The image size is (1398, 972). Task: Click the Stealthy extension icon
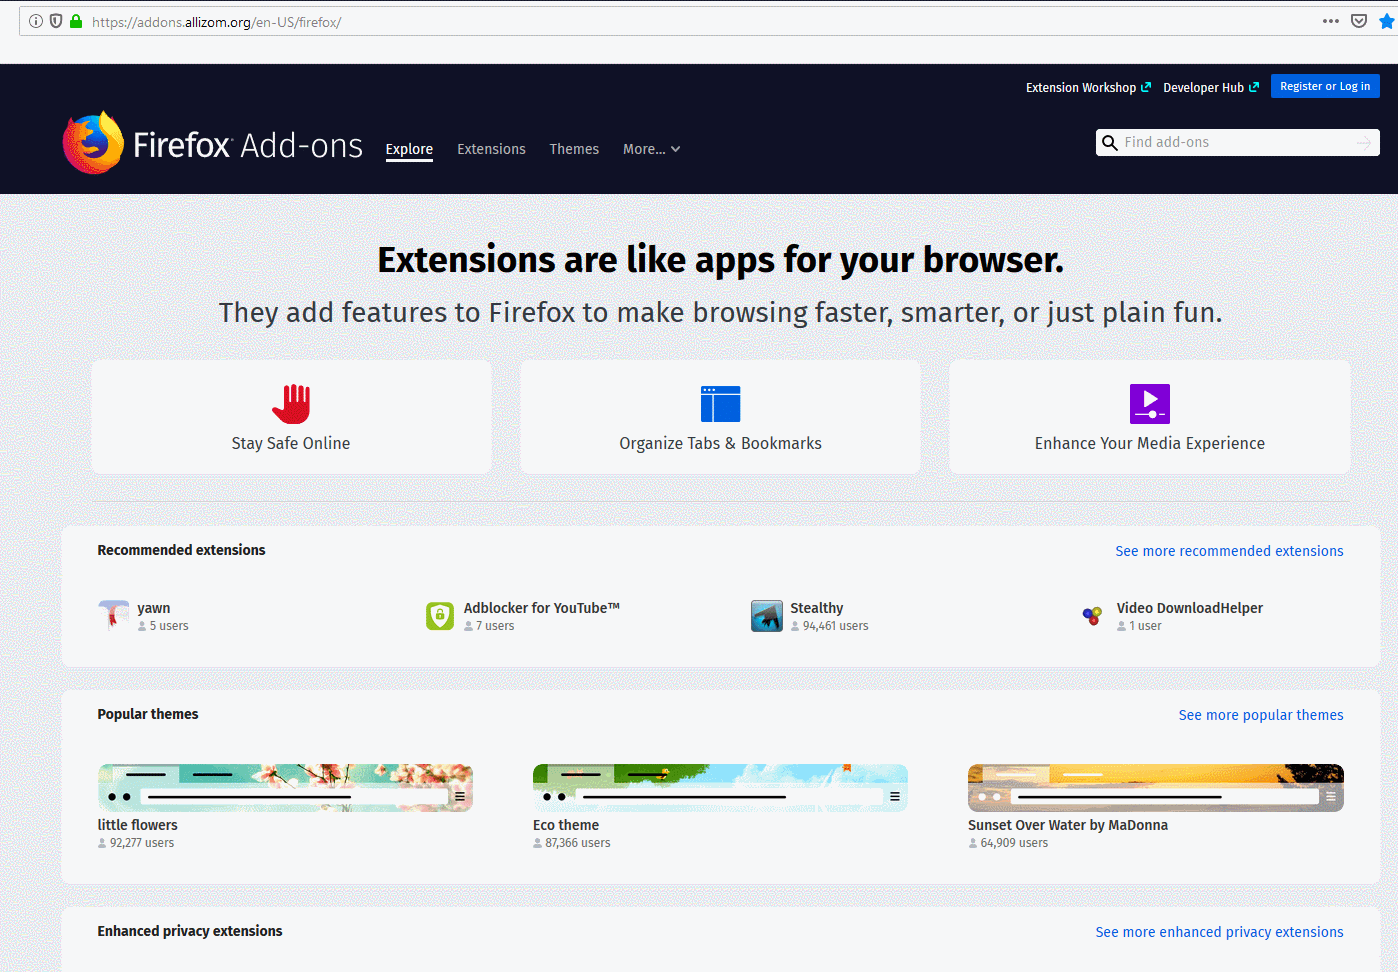pos(767,616)
